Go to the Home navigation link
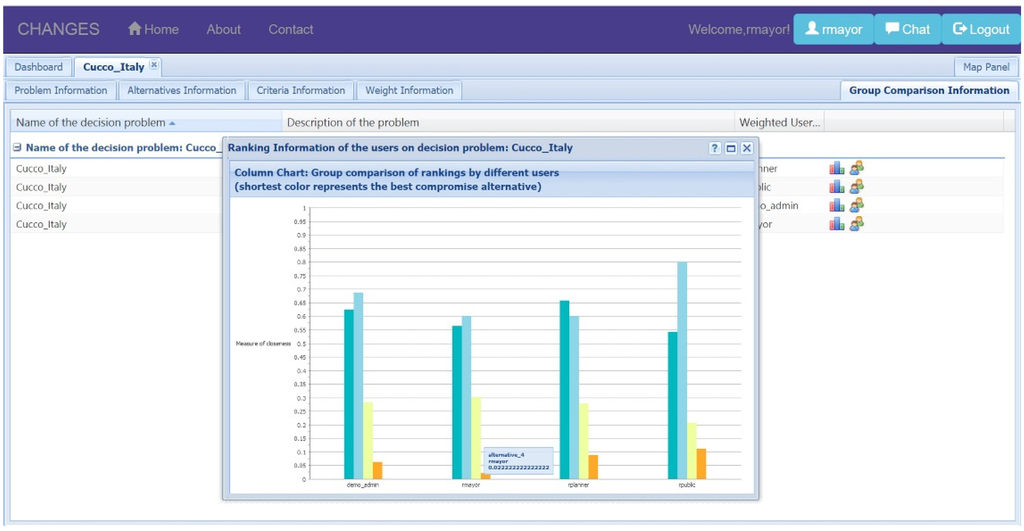This screenshot has height=531, width=1024. tap(153, 29)
